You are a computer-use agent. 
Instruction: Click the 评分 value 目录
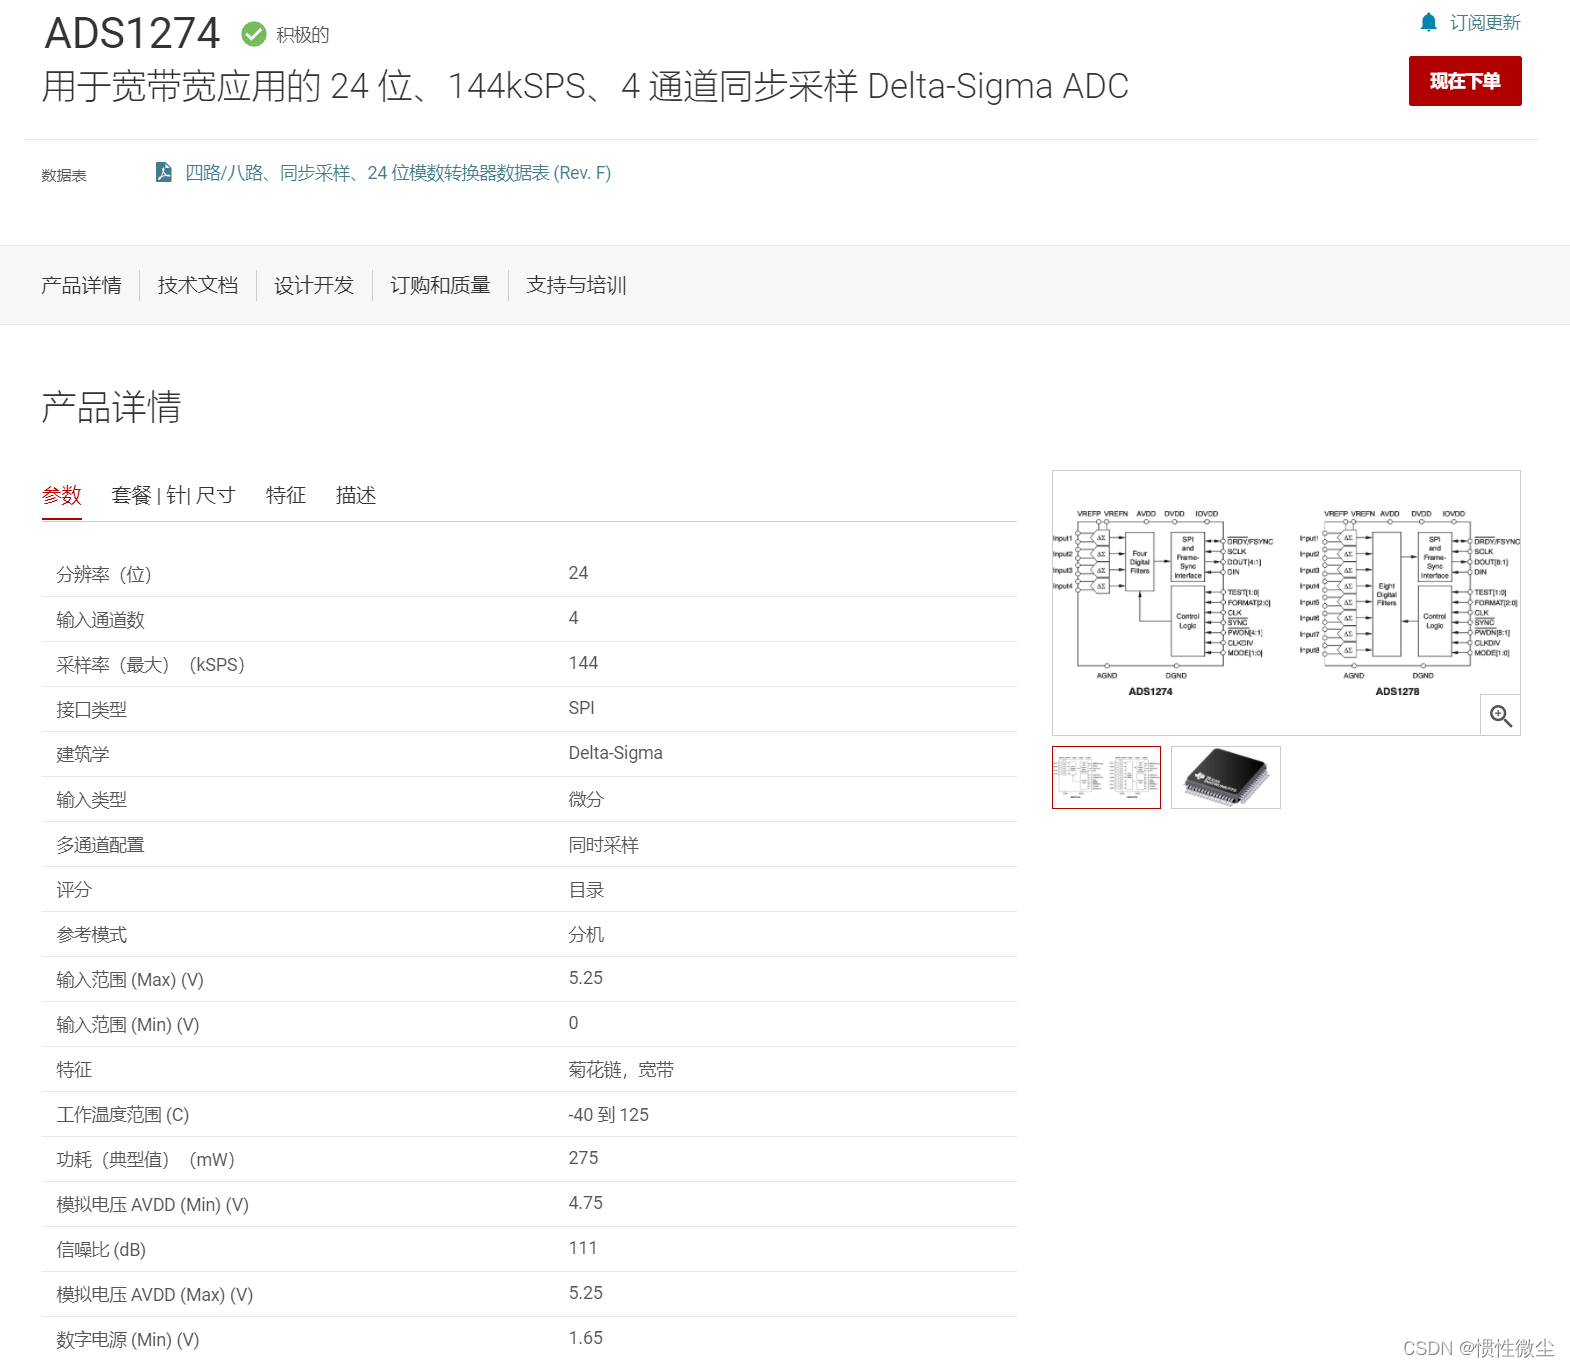point(586,889)
